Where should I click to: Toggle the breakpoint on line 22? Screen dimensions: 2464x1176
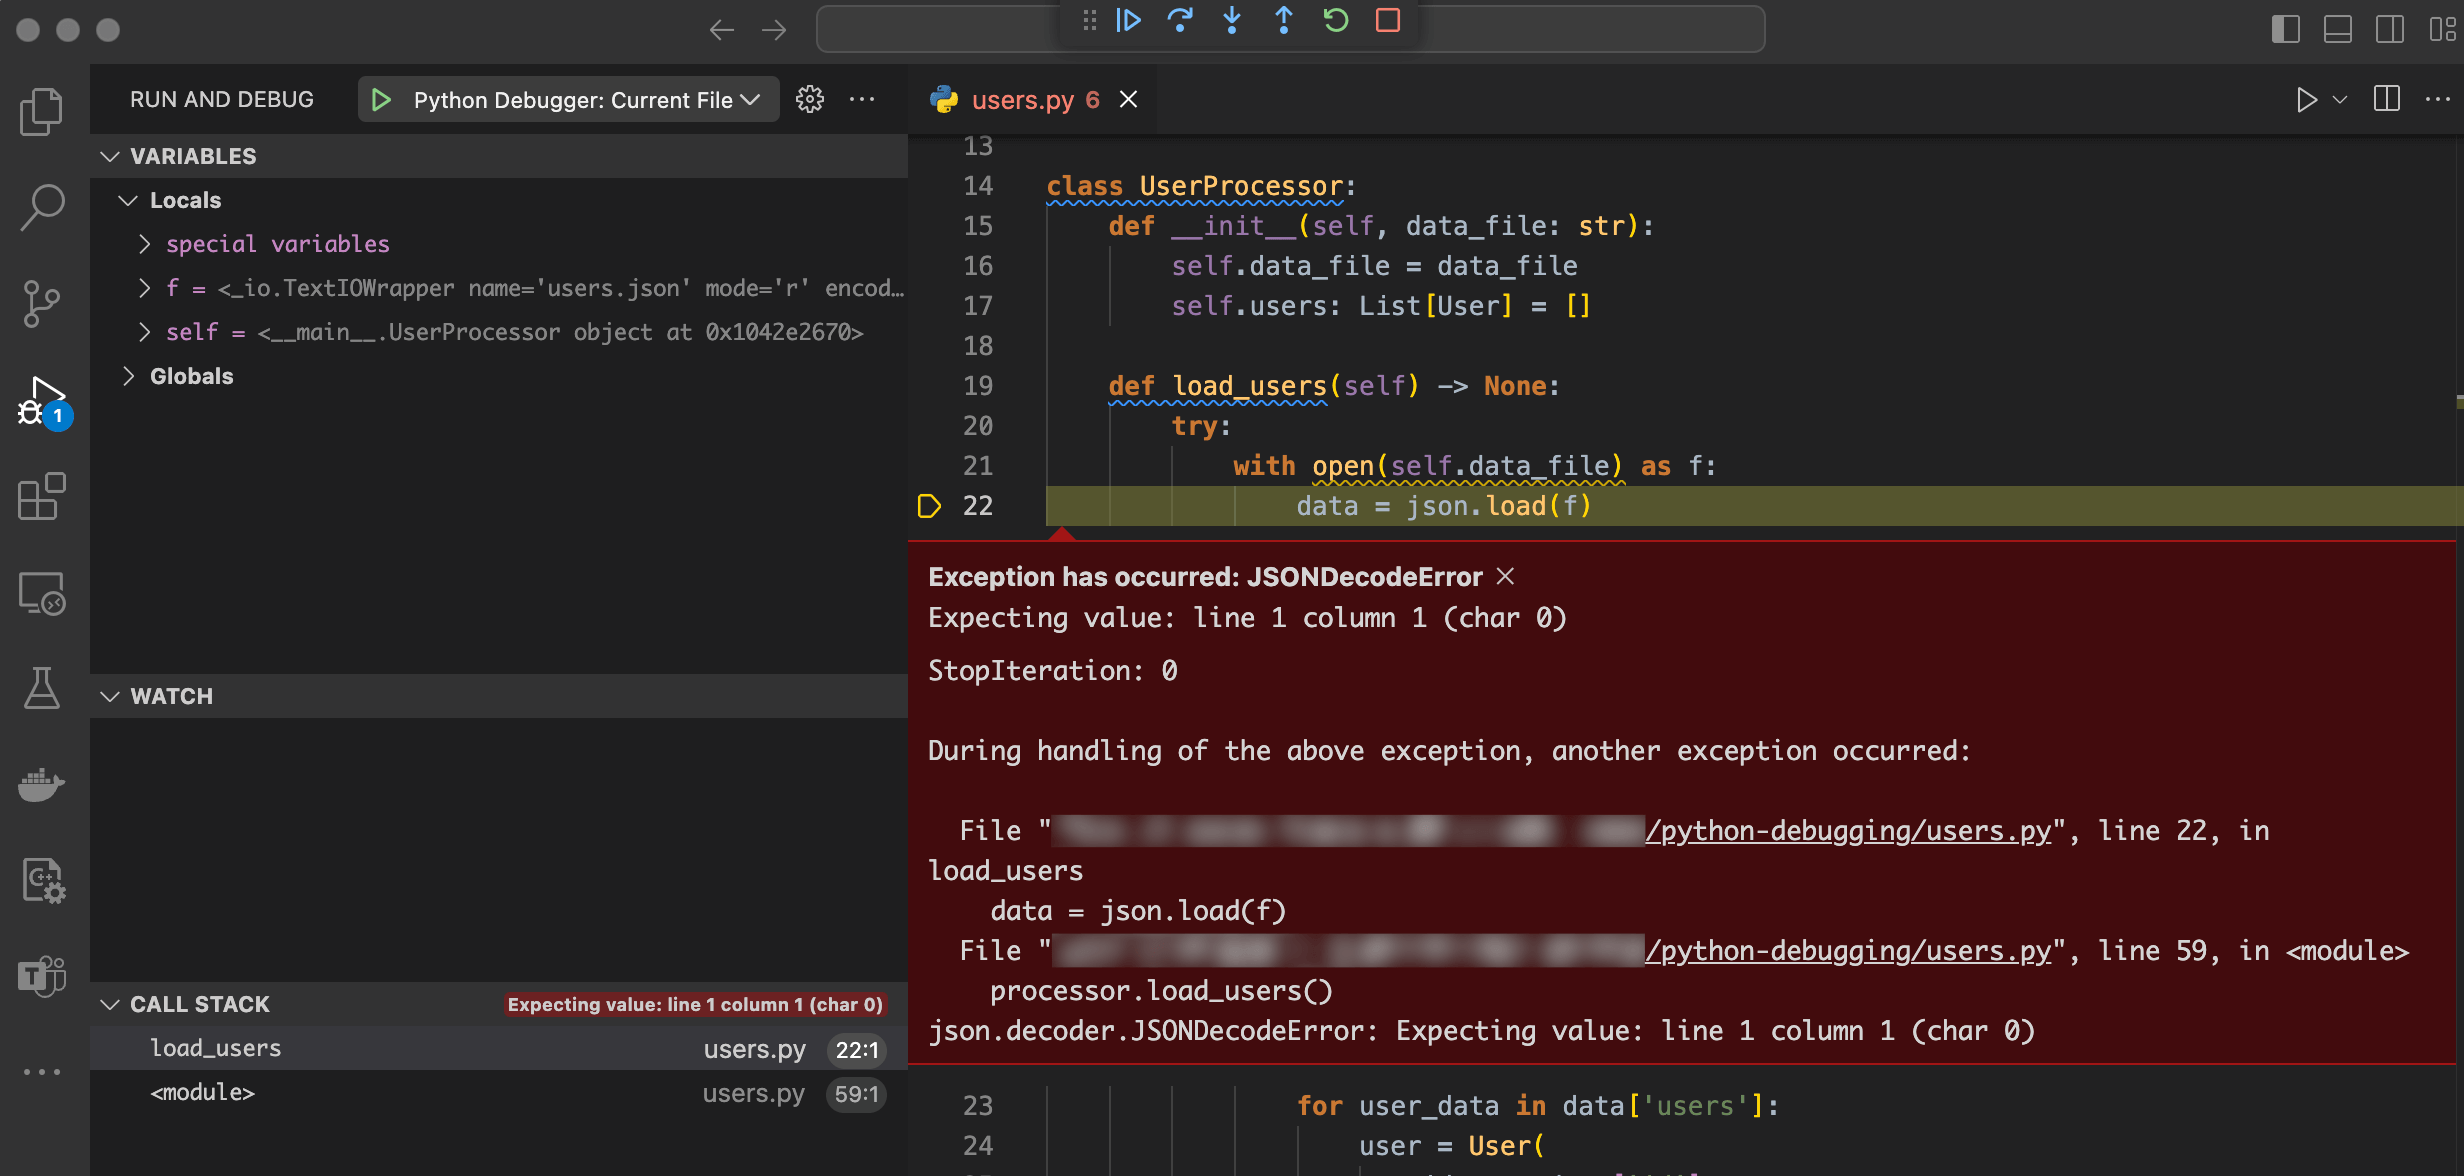(929, 506)
